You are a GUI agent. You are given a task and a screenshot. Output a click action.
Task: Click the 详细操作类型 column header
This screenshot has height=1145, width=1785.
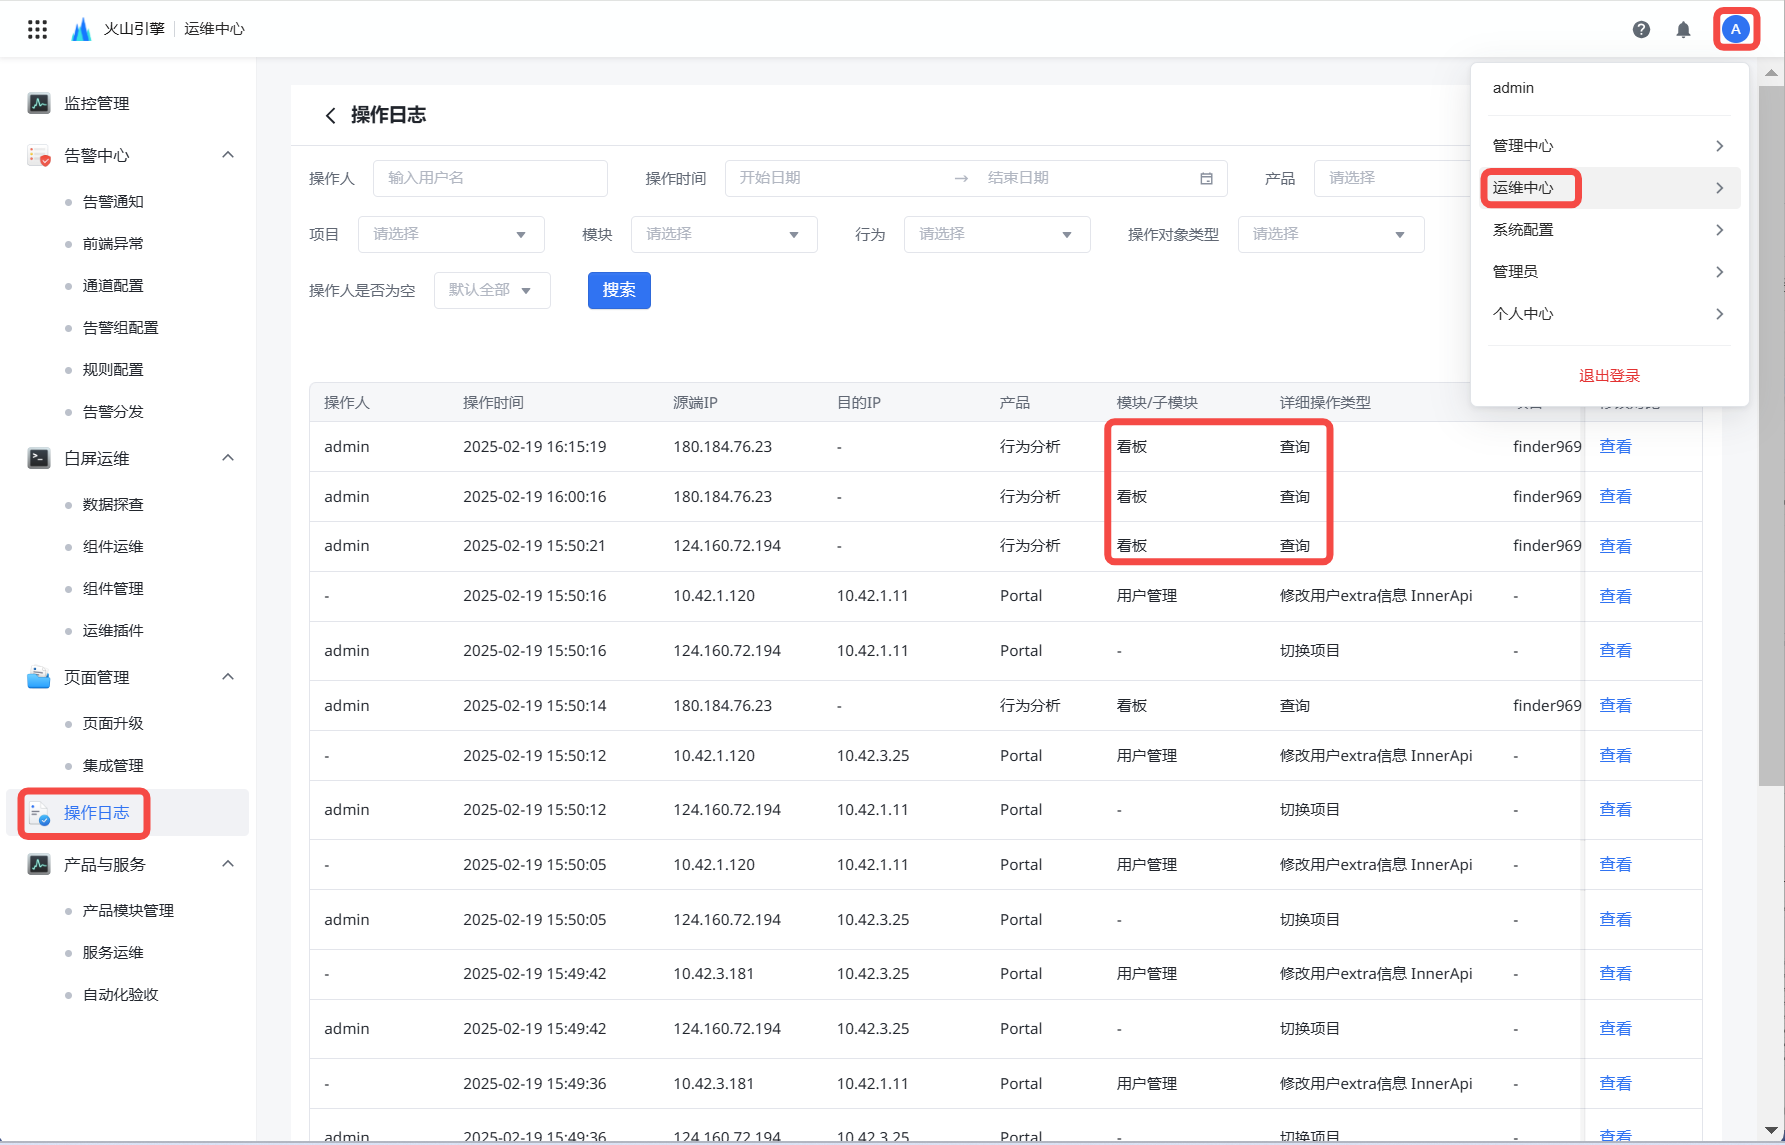point(1325,403)
